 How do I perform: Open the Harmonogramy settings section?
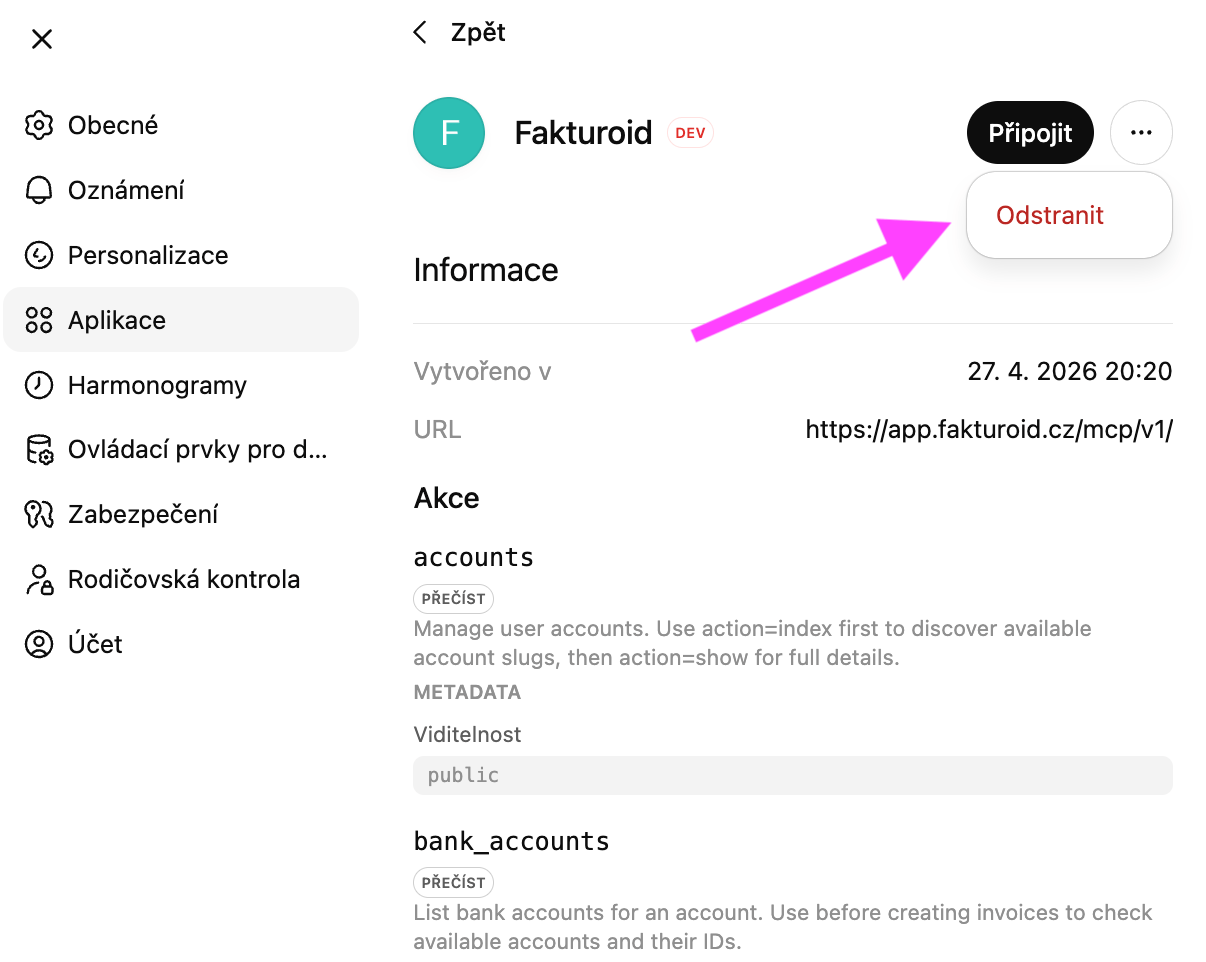coord(157,386)
